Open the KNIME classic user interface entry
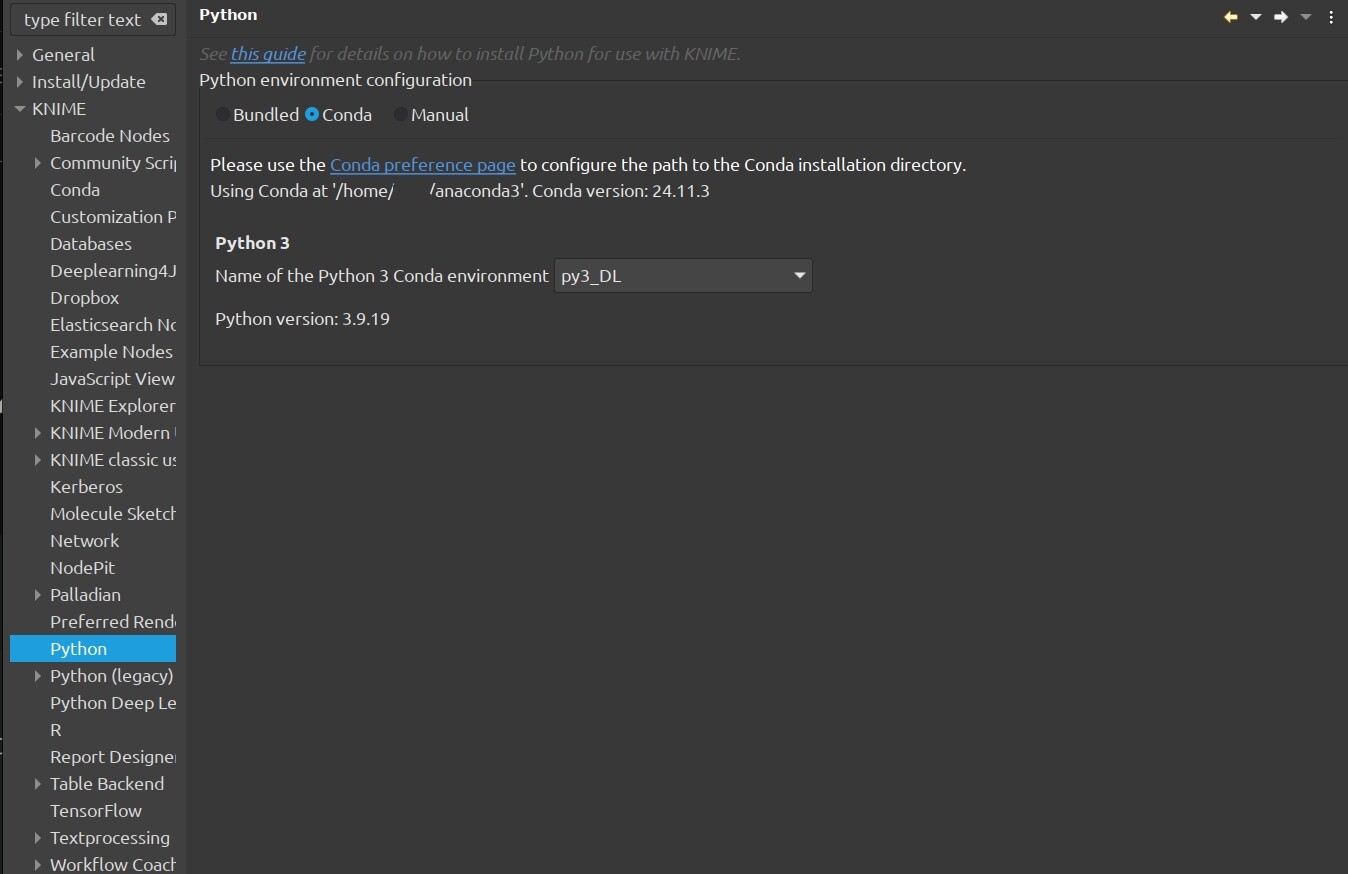 pyautogui.click(x=113, y=460)
